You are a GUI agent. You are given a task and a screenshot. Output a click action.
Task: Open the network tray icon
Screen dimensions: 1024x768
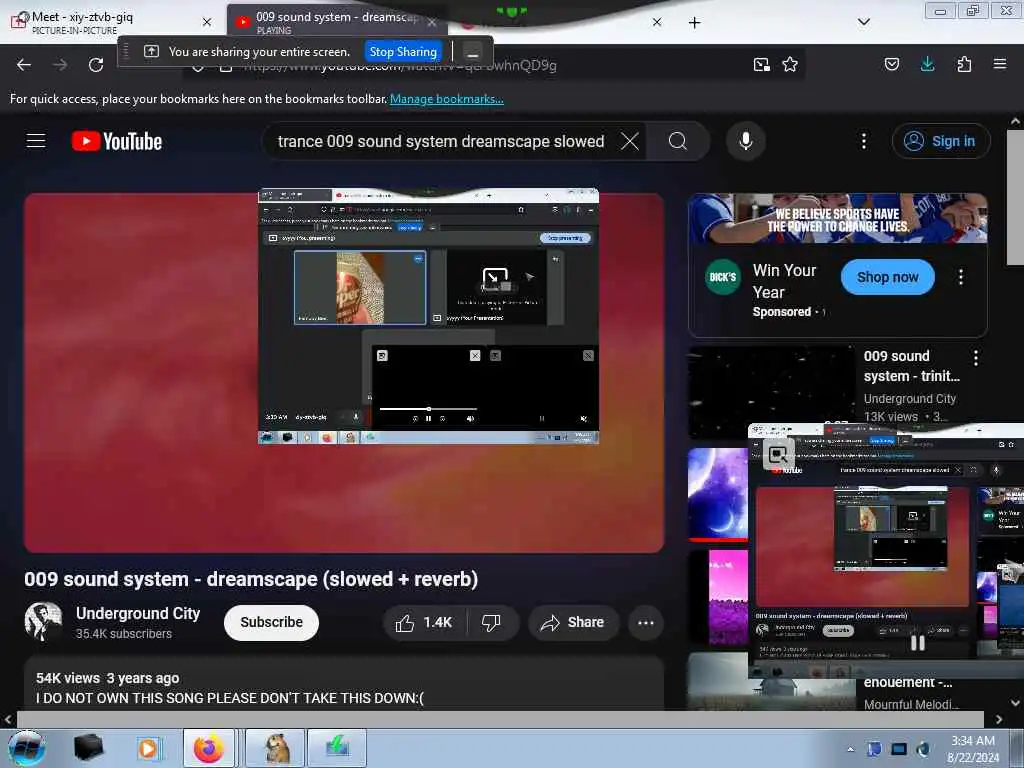pyautogui.click(x=899, y=749)
